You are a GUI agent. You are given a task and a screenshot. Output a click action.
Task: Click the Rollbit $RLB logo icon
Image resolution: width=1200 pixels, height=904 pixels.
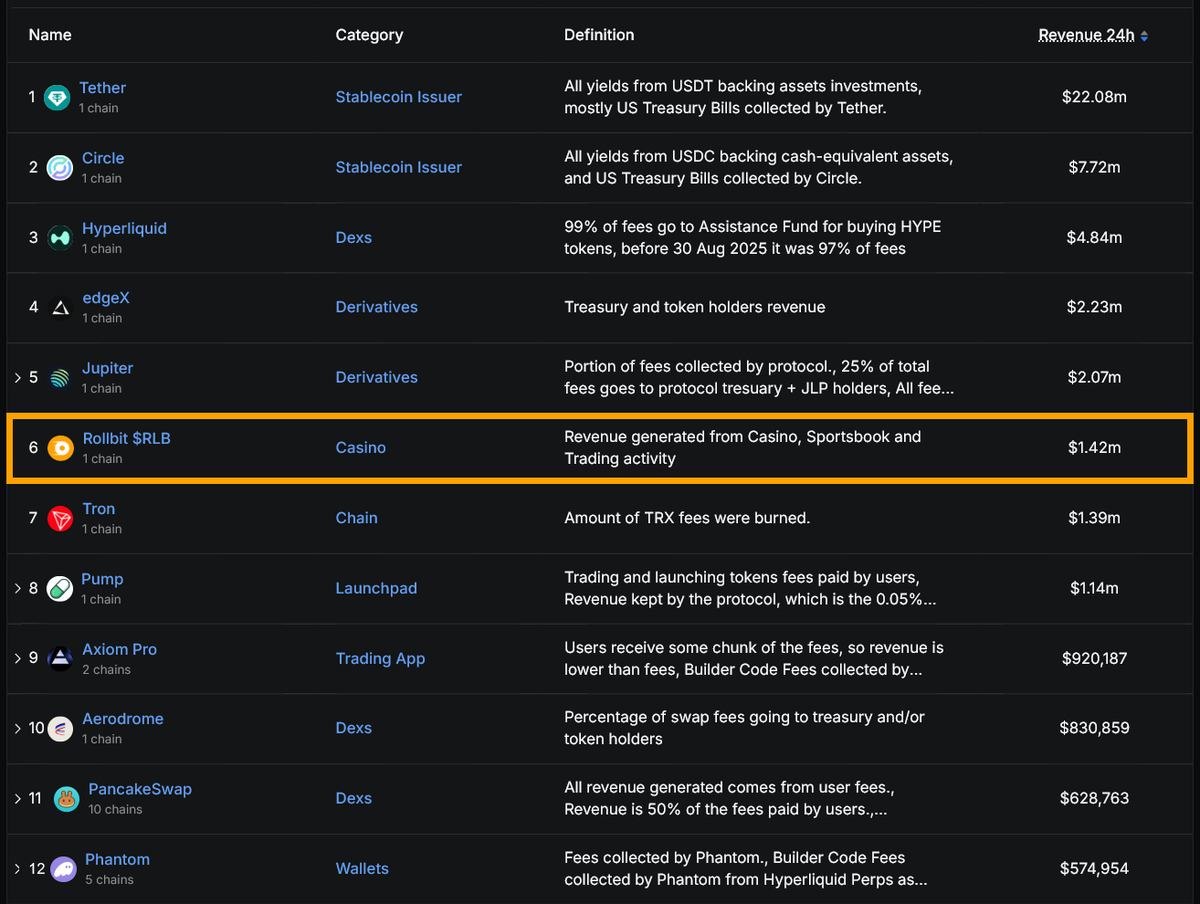[60, 448]
